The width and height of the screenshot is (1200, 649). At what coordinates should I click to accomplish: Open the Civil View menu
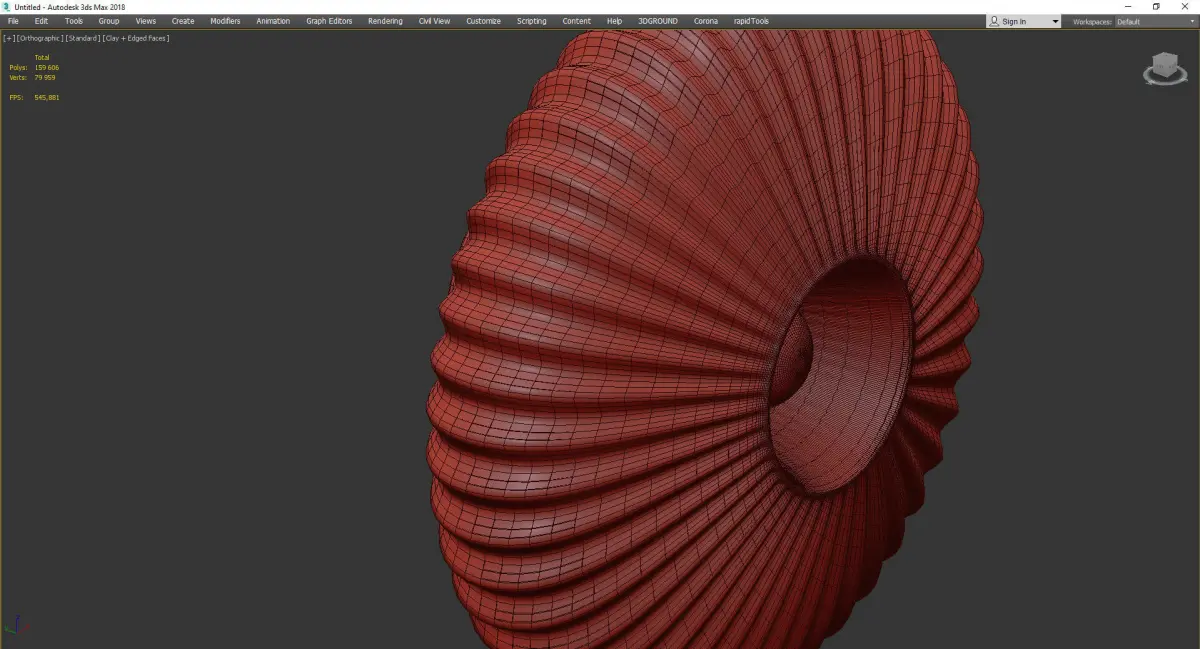pos(434,21)
